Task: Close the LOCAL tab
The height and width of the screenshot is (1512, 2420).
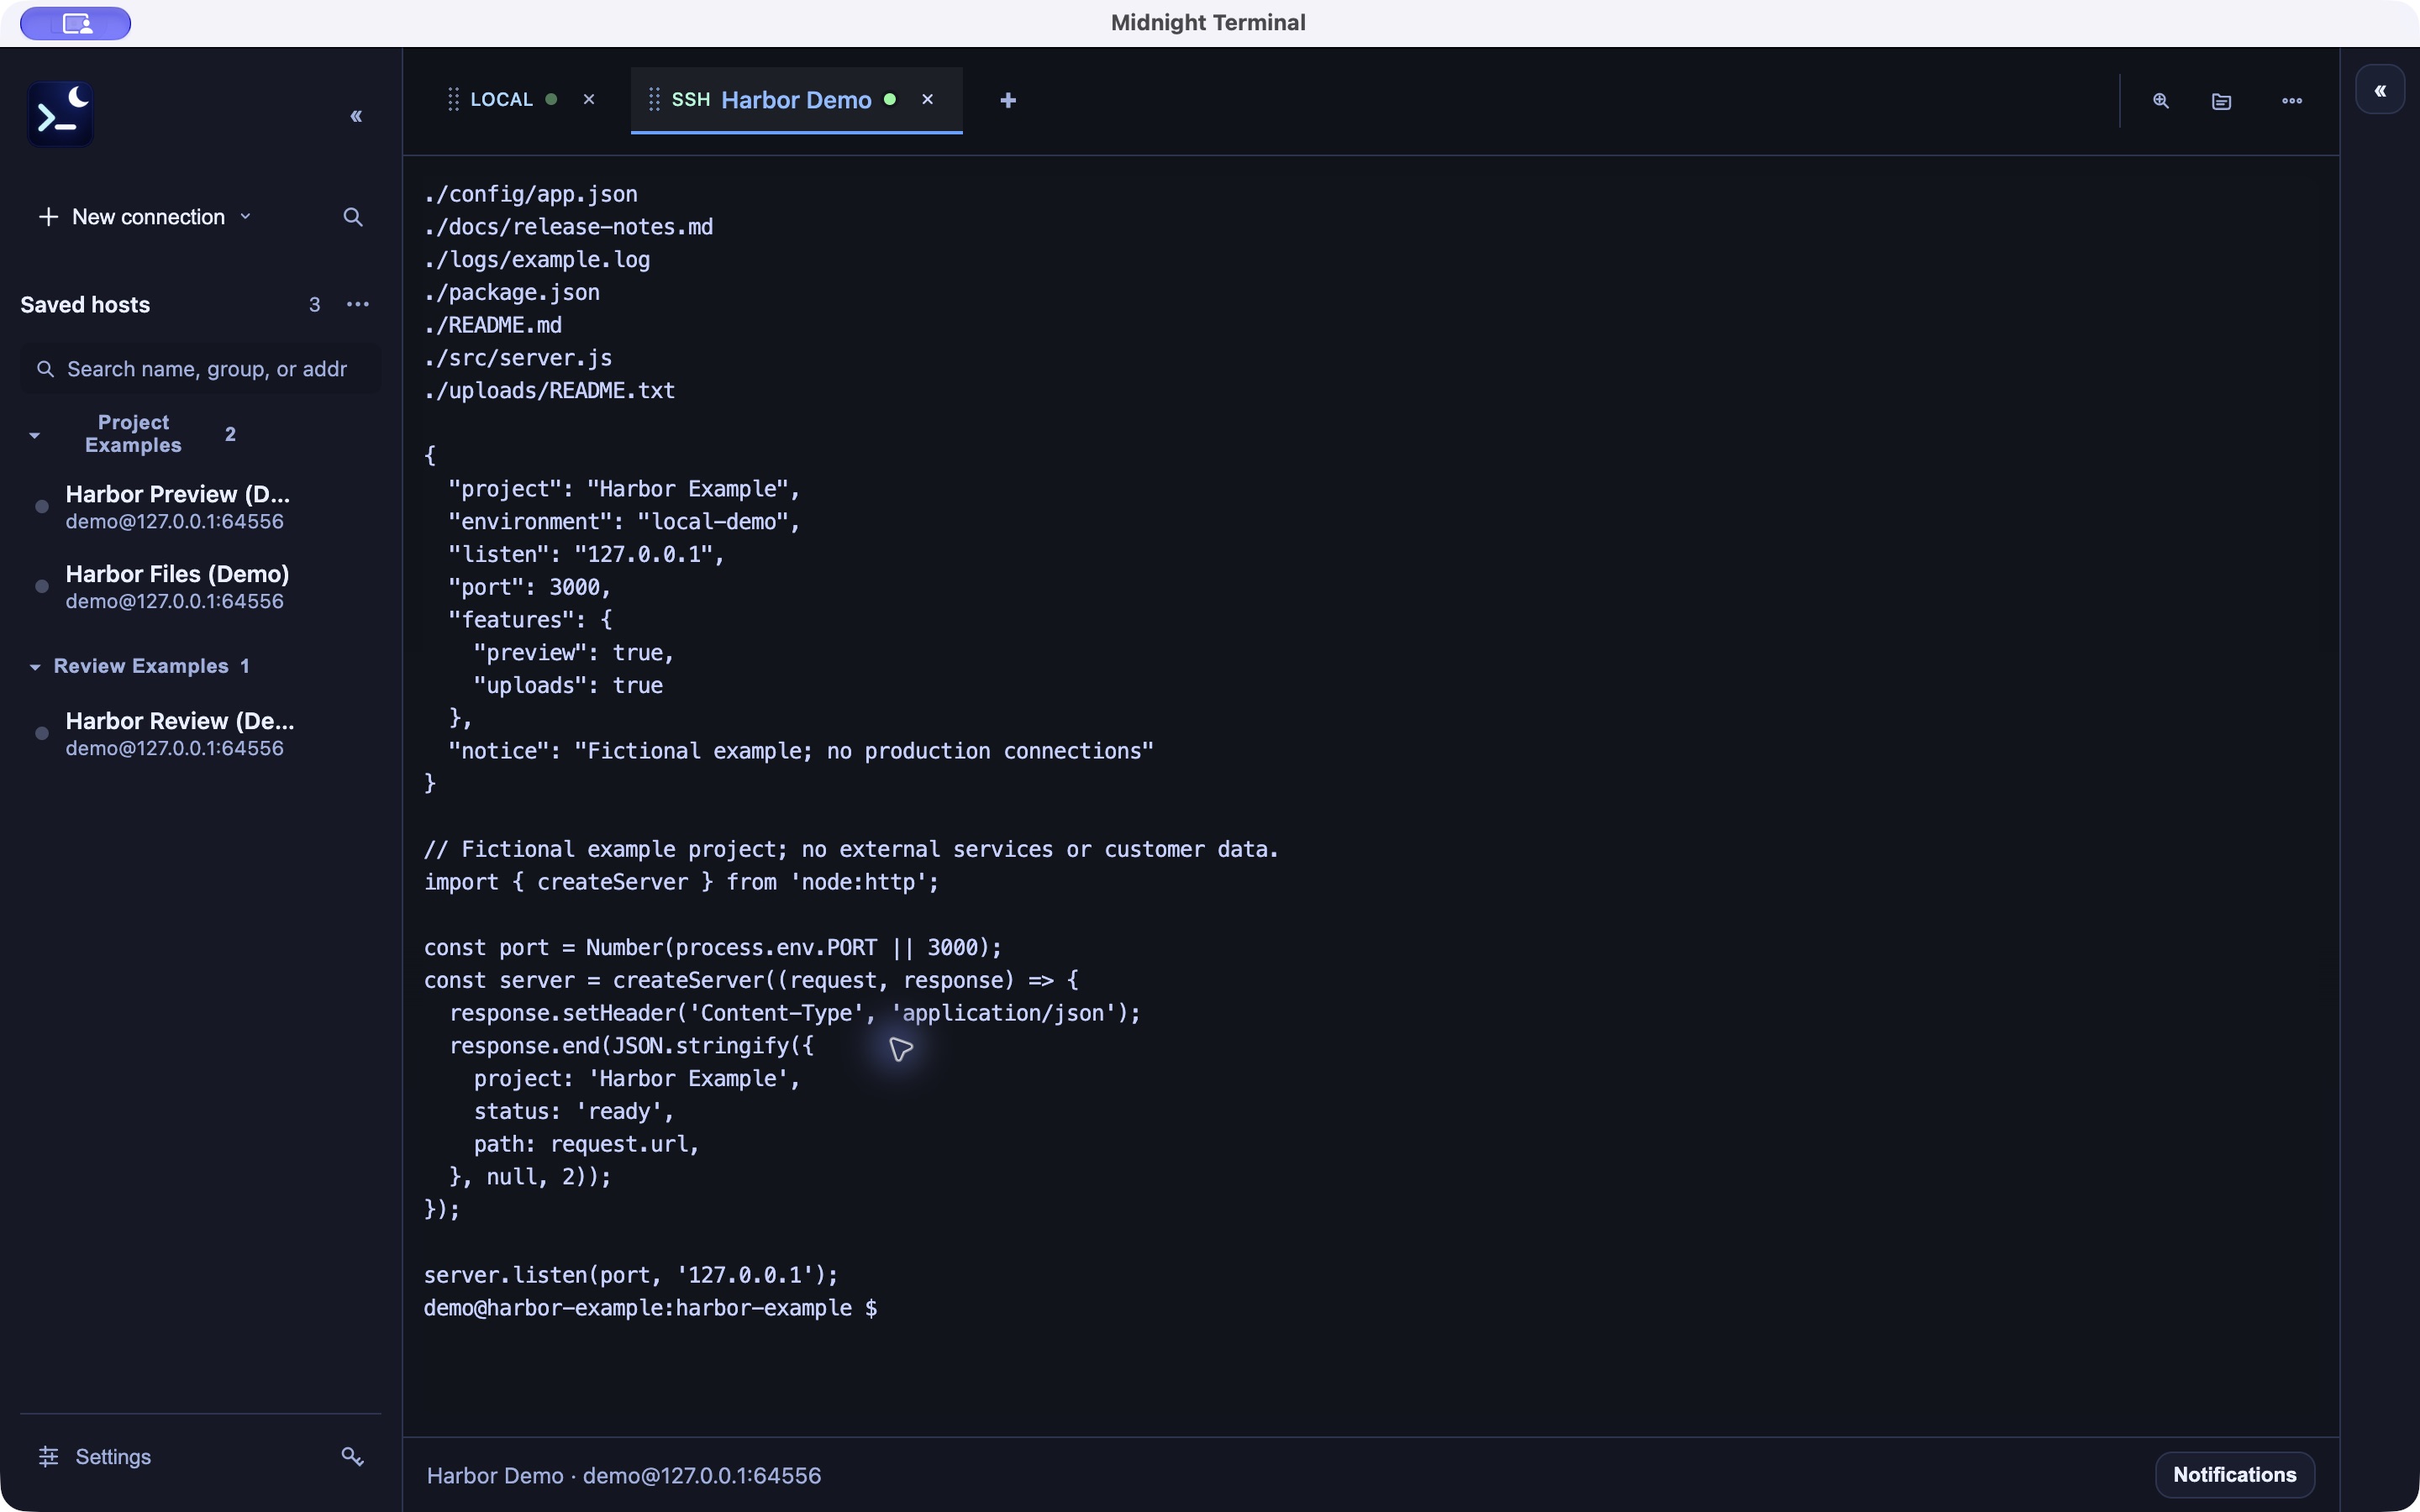Action: point(589,99)
